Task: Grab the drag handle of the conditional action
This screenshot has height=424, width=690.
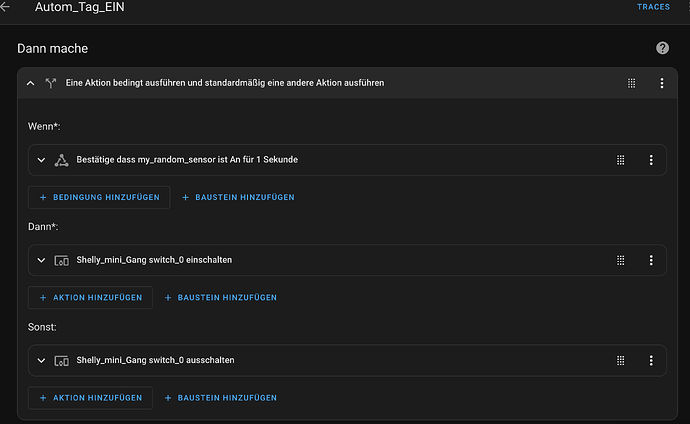Action: tap(631, 83)
